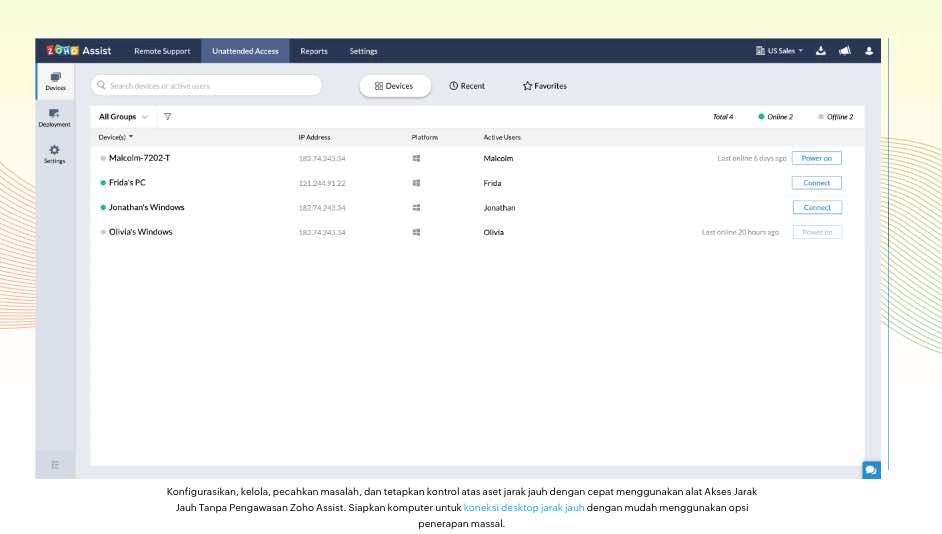The image size is (942, 534).
Task: Switch to the Remote Support tab
Action: point(162,51)
